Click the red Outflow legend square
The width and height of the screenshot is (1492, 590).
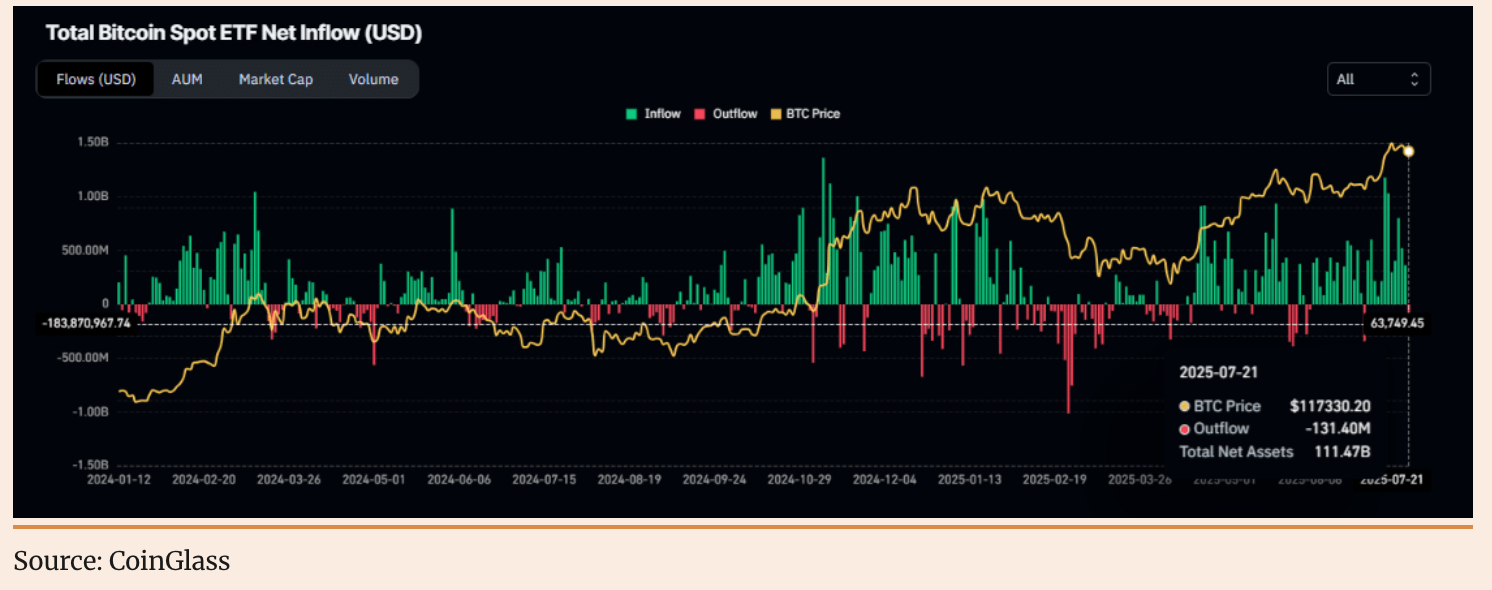(x=699, y=114)
